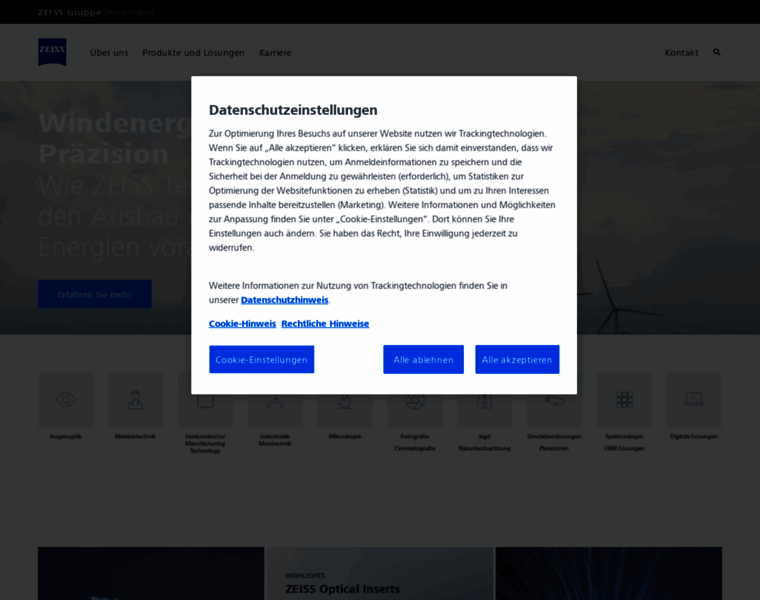Viewport: 760px width, 600px height.
Task: Select the Spektroskopie grid icon
Action: pos(624,400)
